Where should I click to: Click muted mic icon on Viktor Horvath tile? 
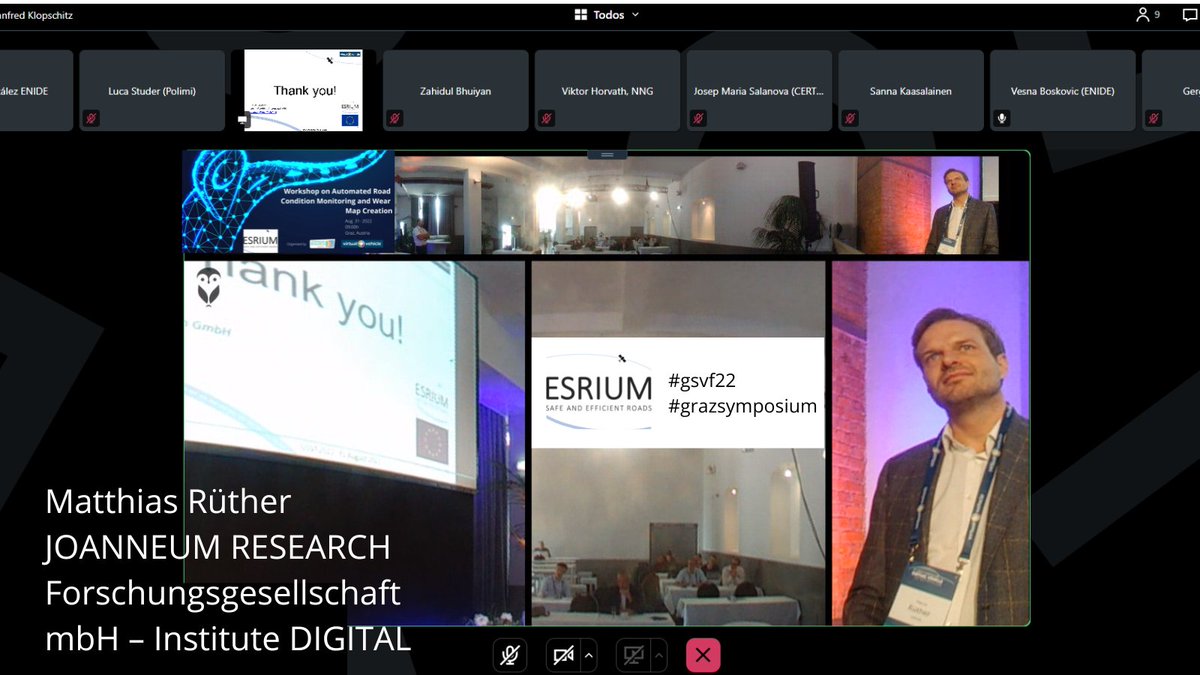pyautogui.click(x=547, y=119)
